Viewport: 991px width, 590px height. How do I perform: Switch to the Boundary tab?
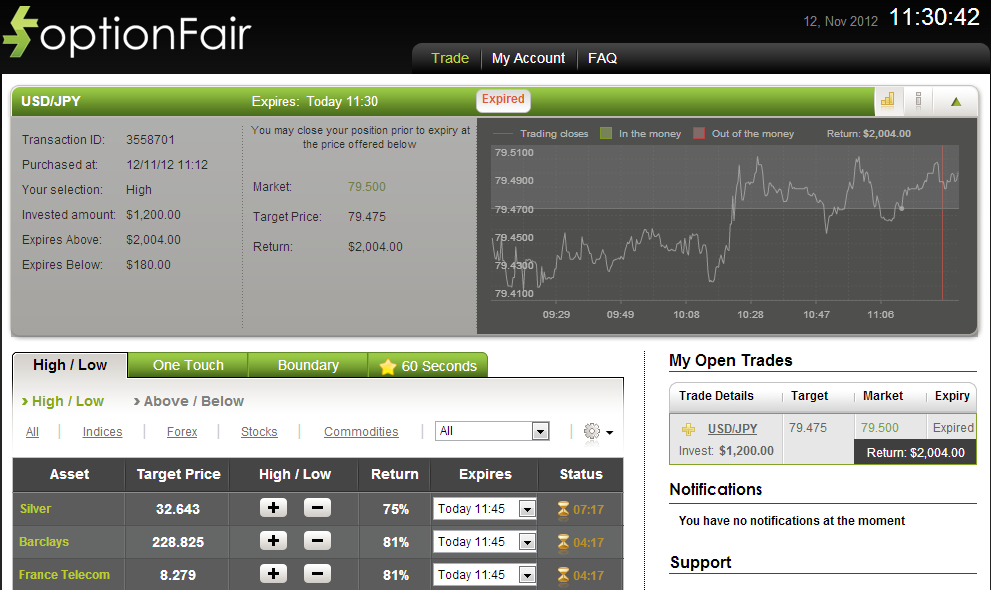pyautogui.click(x=308, y=365)
